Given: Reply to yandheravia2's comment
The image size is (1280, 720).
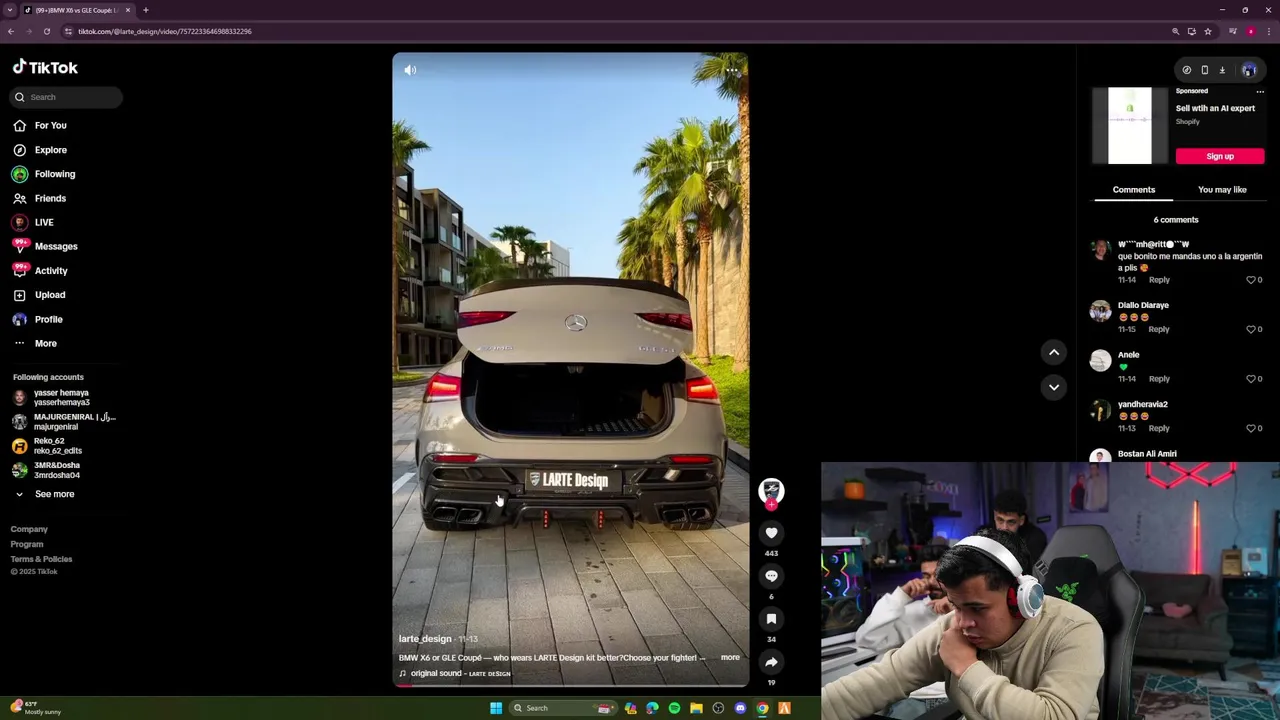Looking at the screenshot, I should pyautogui.click(x=1159, y=428).
